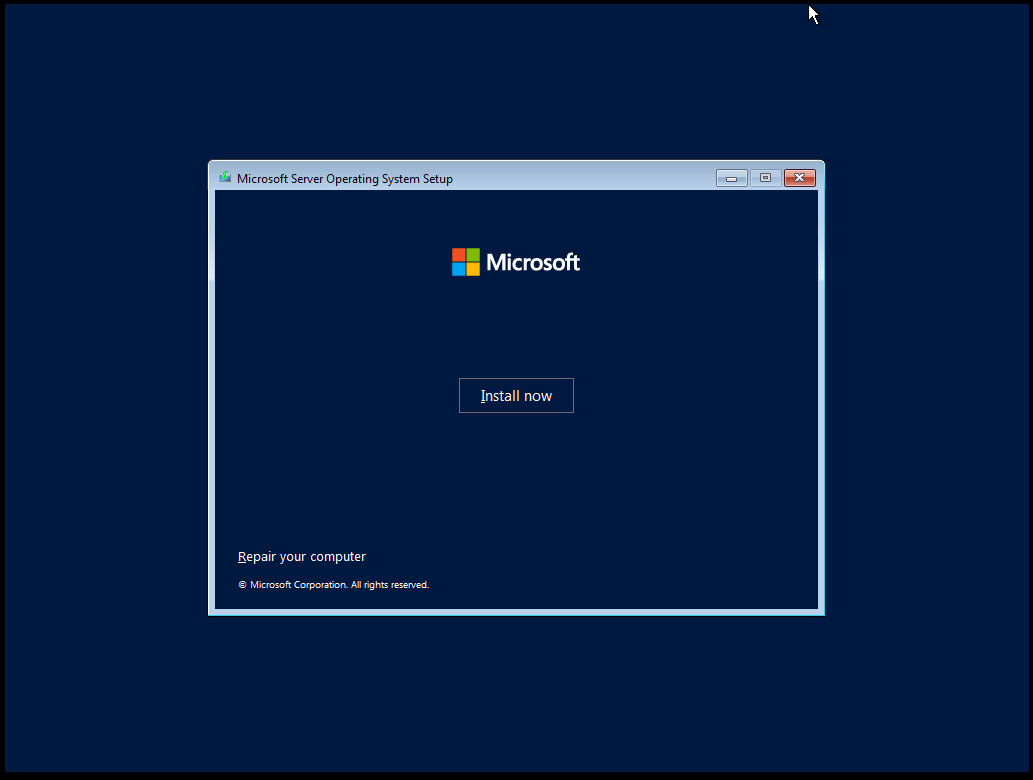Close the Microsoft Server Operating System Setup window
The image size is (1033, 780).
pyautogui.click(x=800, y=178)
